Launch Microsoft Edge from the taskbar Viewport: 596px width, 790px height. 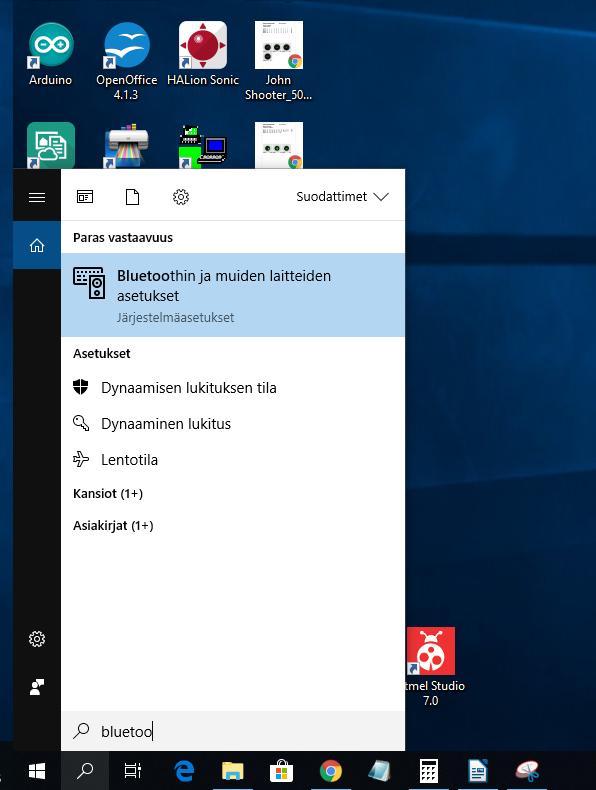click(x=184, y=770)
